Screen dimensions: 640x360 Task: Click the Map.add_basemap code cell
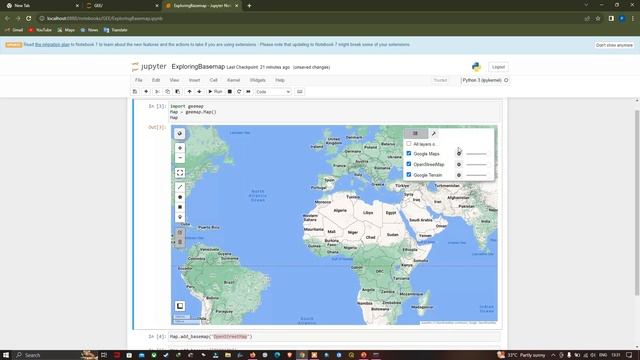pos(334,337)
